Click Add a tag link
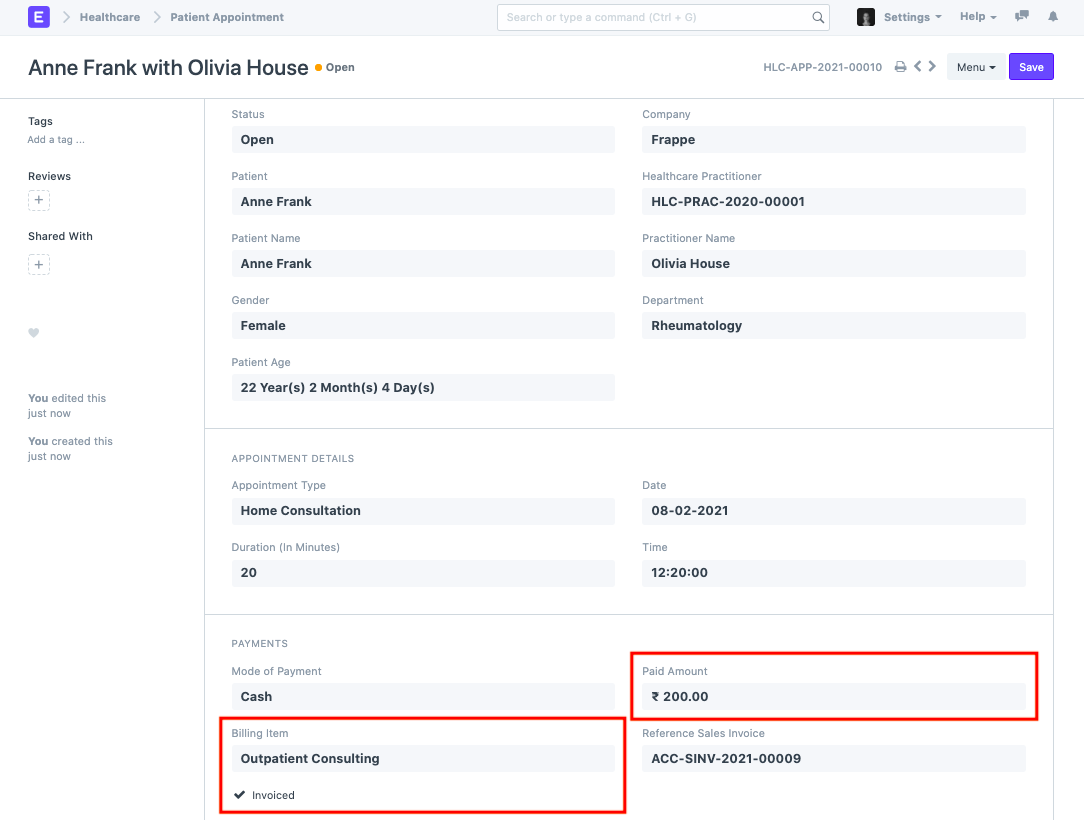Image resolution: width=1084 pixels, height=820 pixels. pyautogui.click(x=56, y=140)
